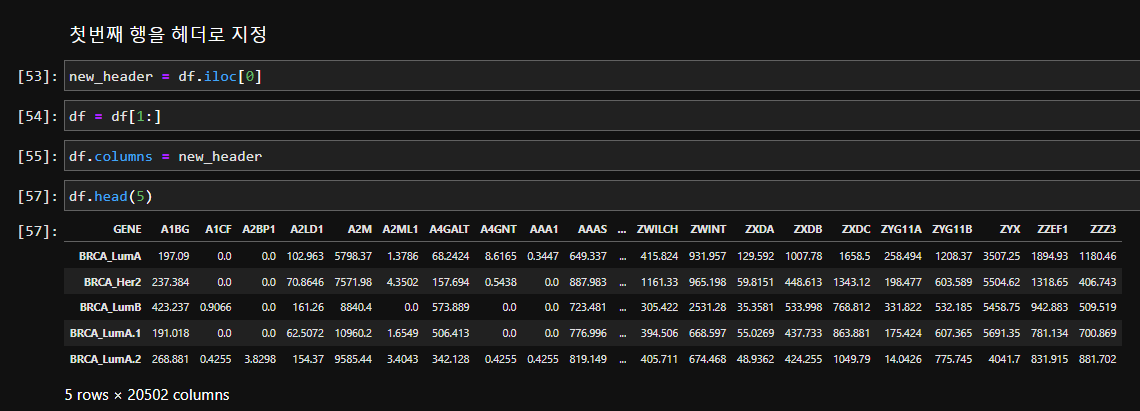This screenshot has height=411, width=1140.
Task: Click the ZYG11B column header
Action: [952, 229]
